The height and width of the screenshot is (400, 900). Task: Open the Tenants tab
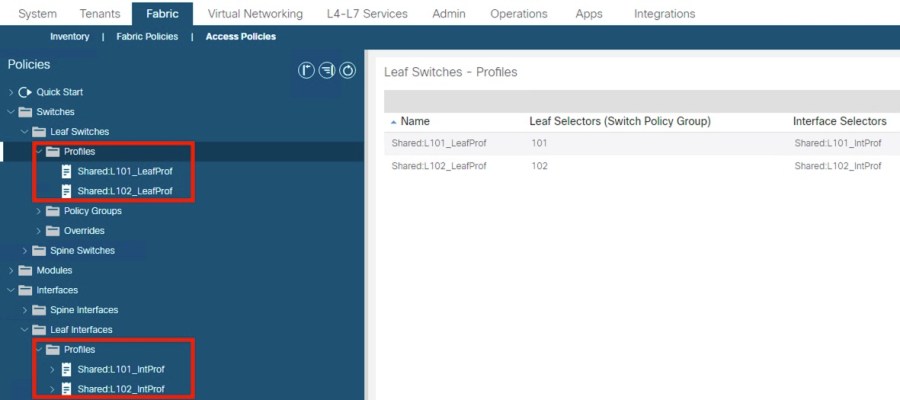(98, 14)
